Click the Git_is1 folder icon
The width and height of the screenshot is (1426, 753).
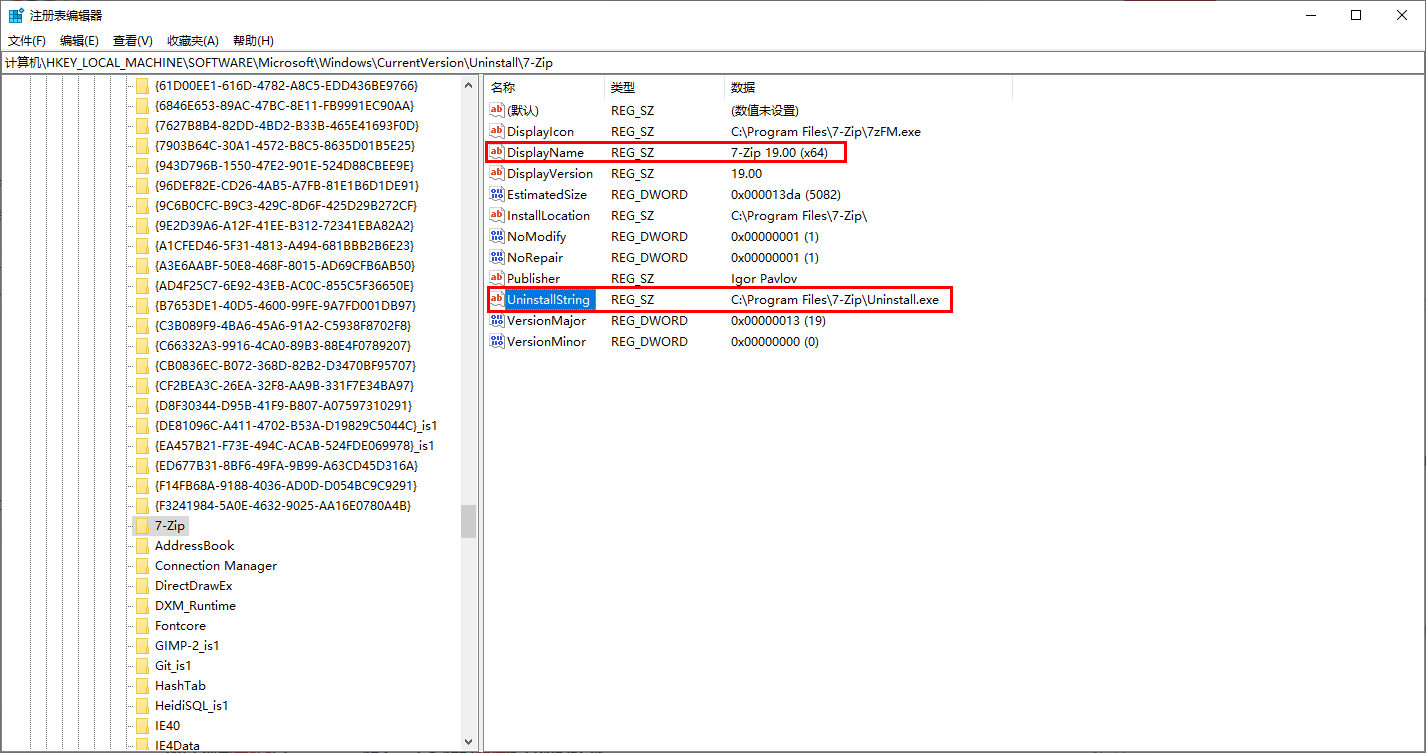coord(142,665)
